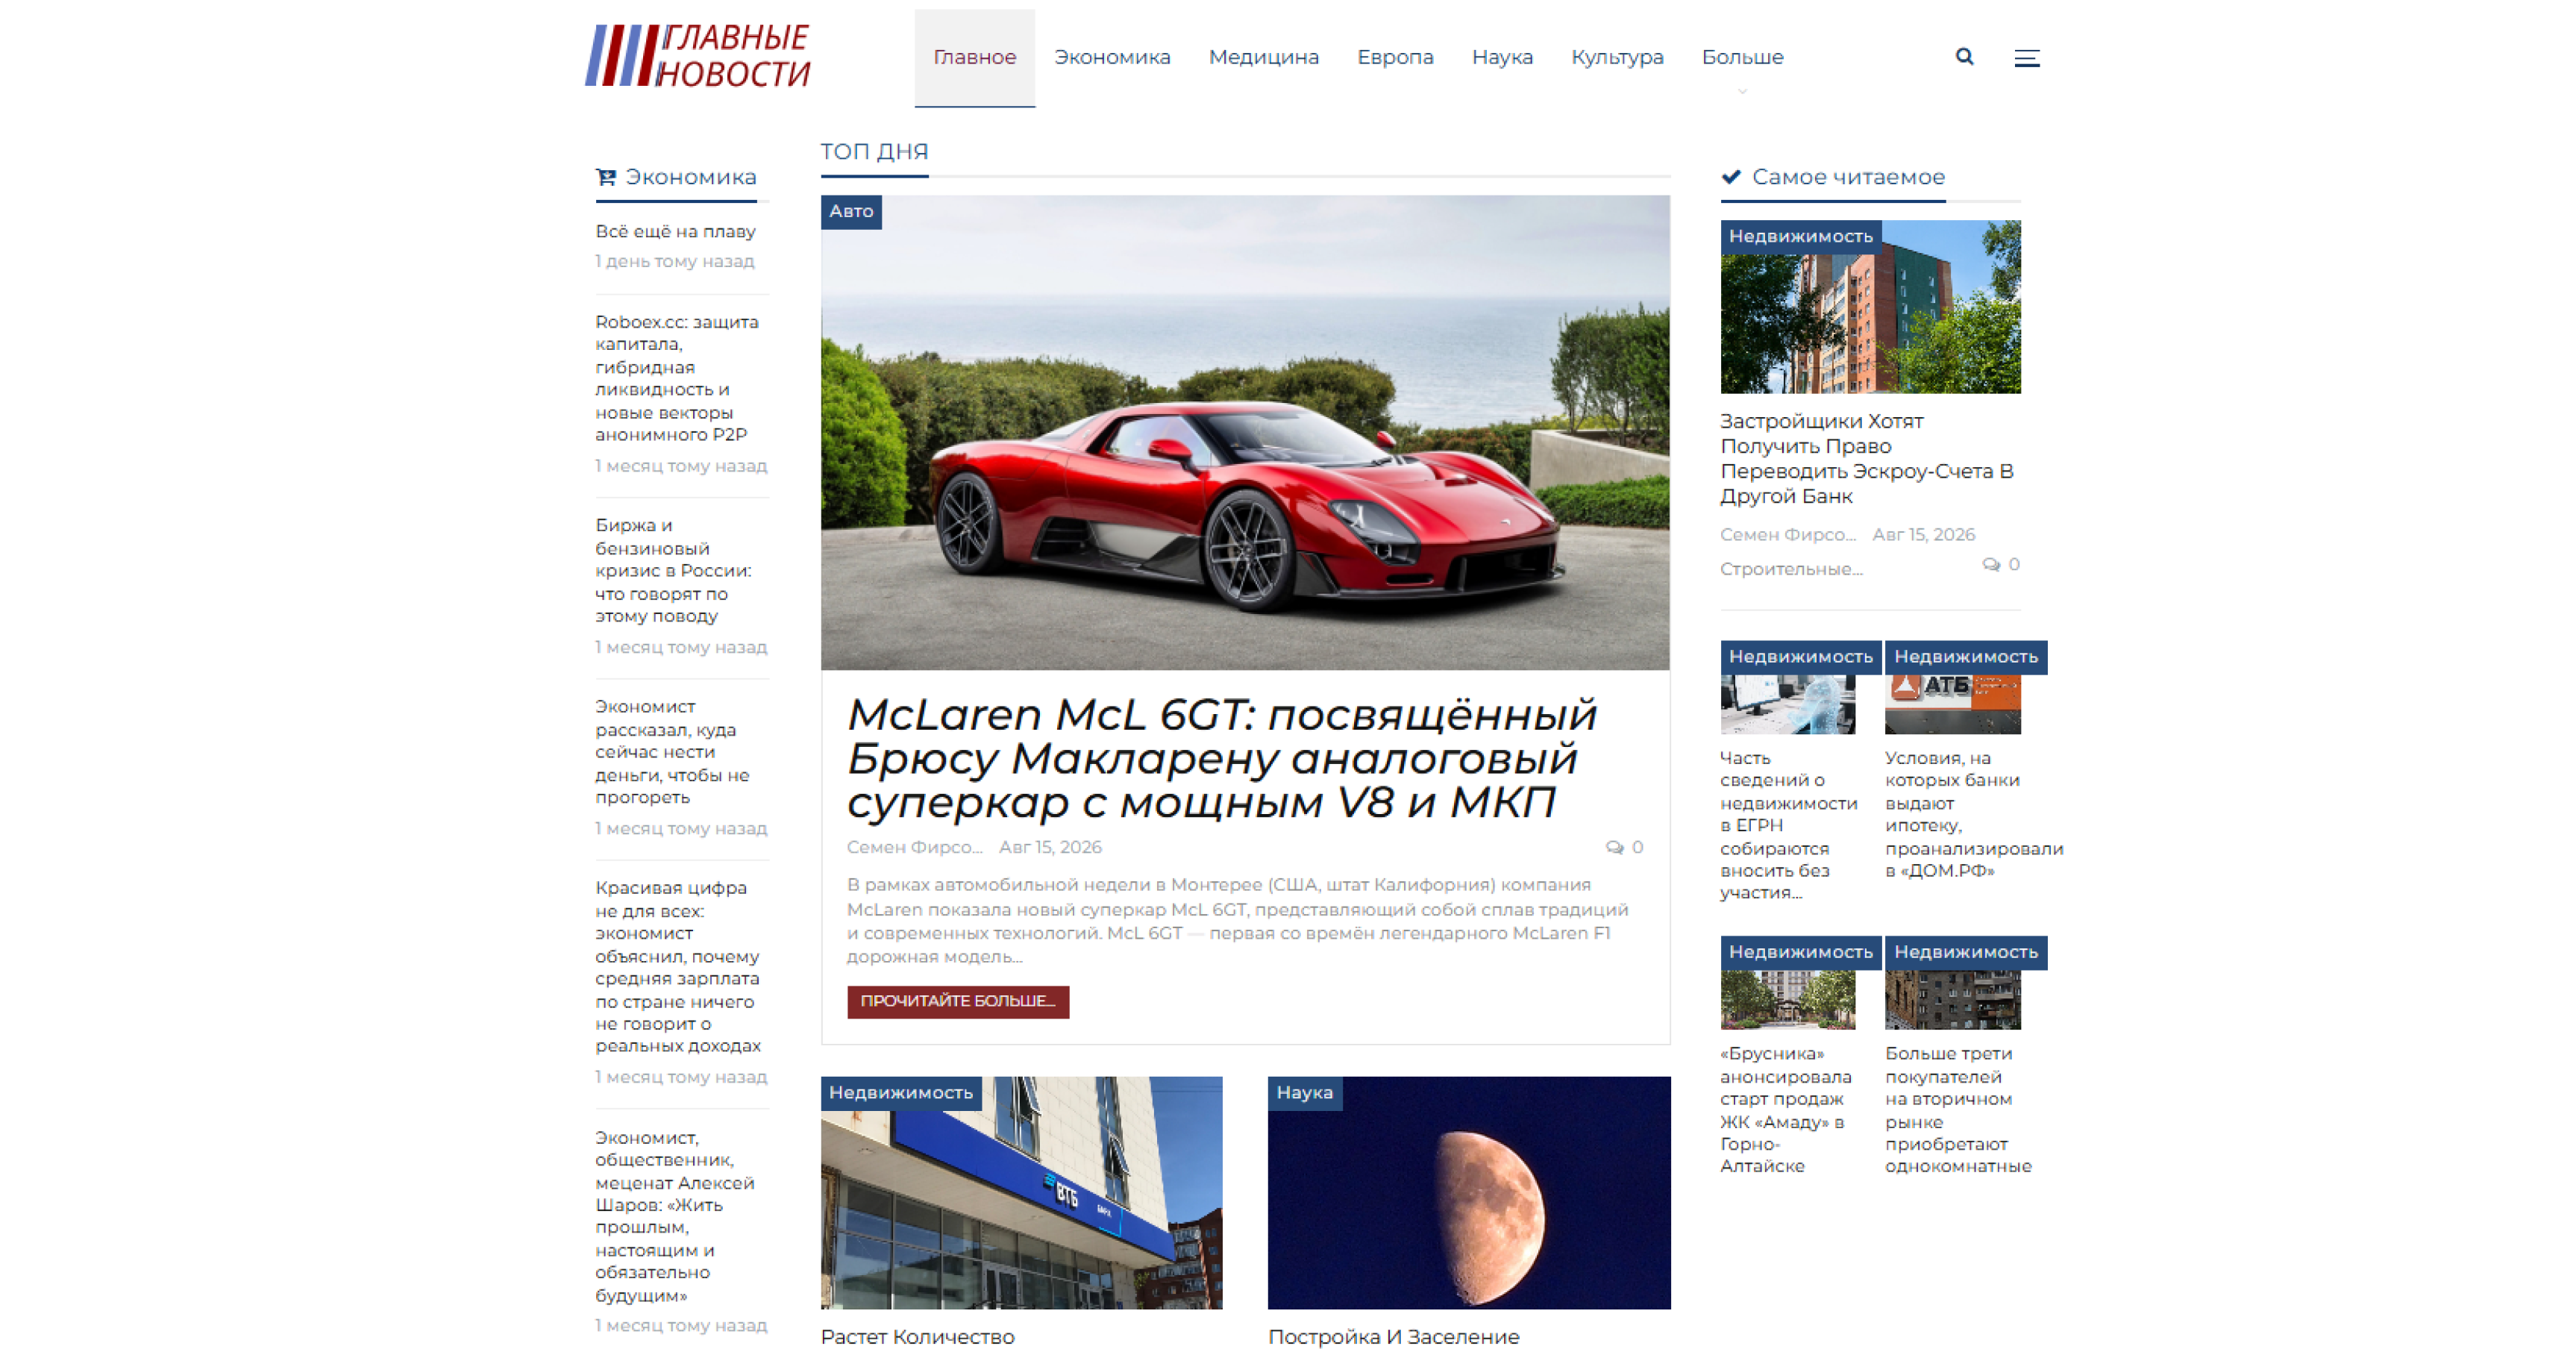Open the Европа menu item

point(1395,57)
